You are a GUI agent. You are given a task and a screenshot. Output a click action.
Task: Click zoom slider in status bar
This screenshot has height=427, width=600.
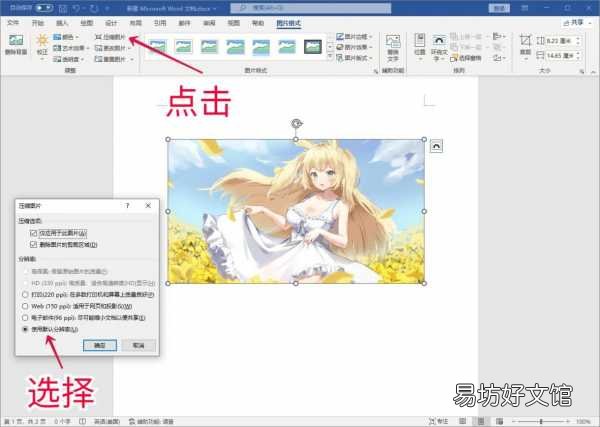541,421
